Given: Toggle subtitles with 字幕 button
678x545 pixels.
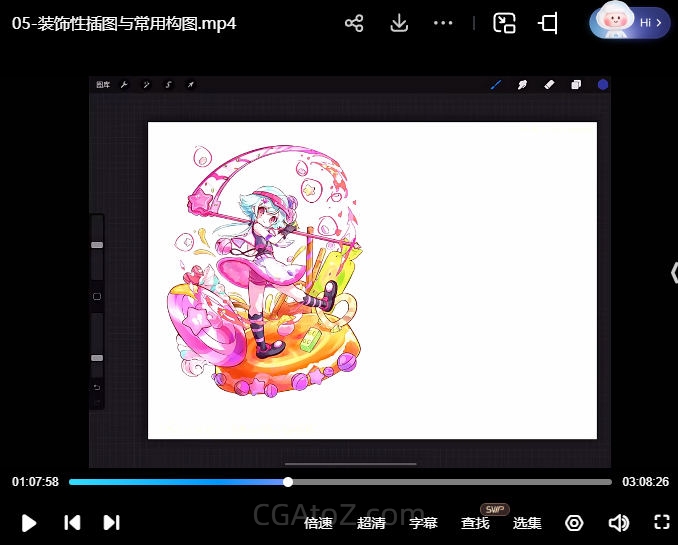Looking at the screenshot, I should (x=423, y=523).
